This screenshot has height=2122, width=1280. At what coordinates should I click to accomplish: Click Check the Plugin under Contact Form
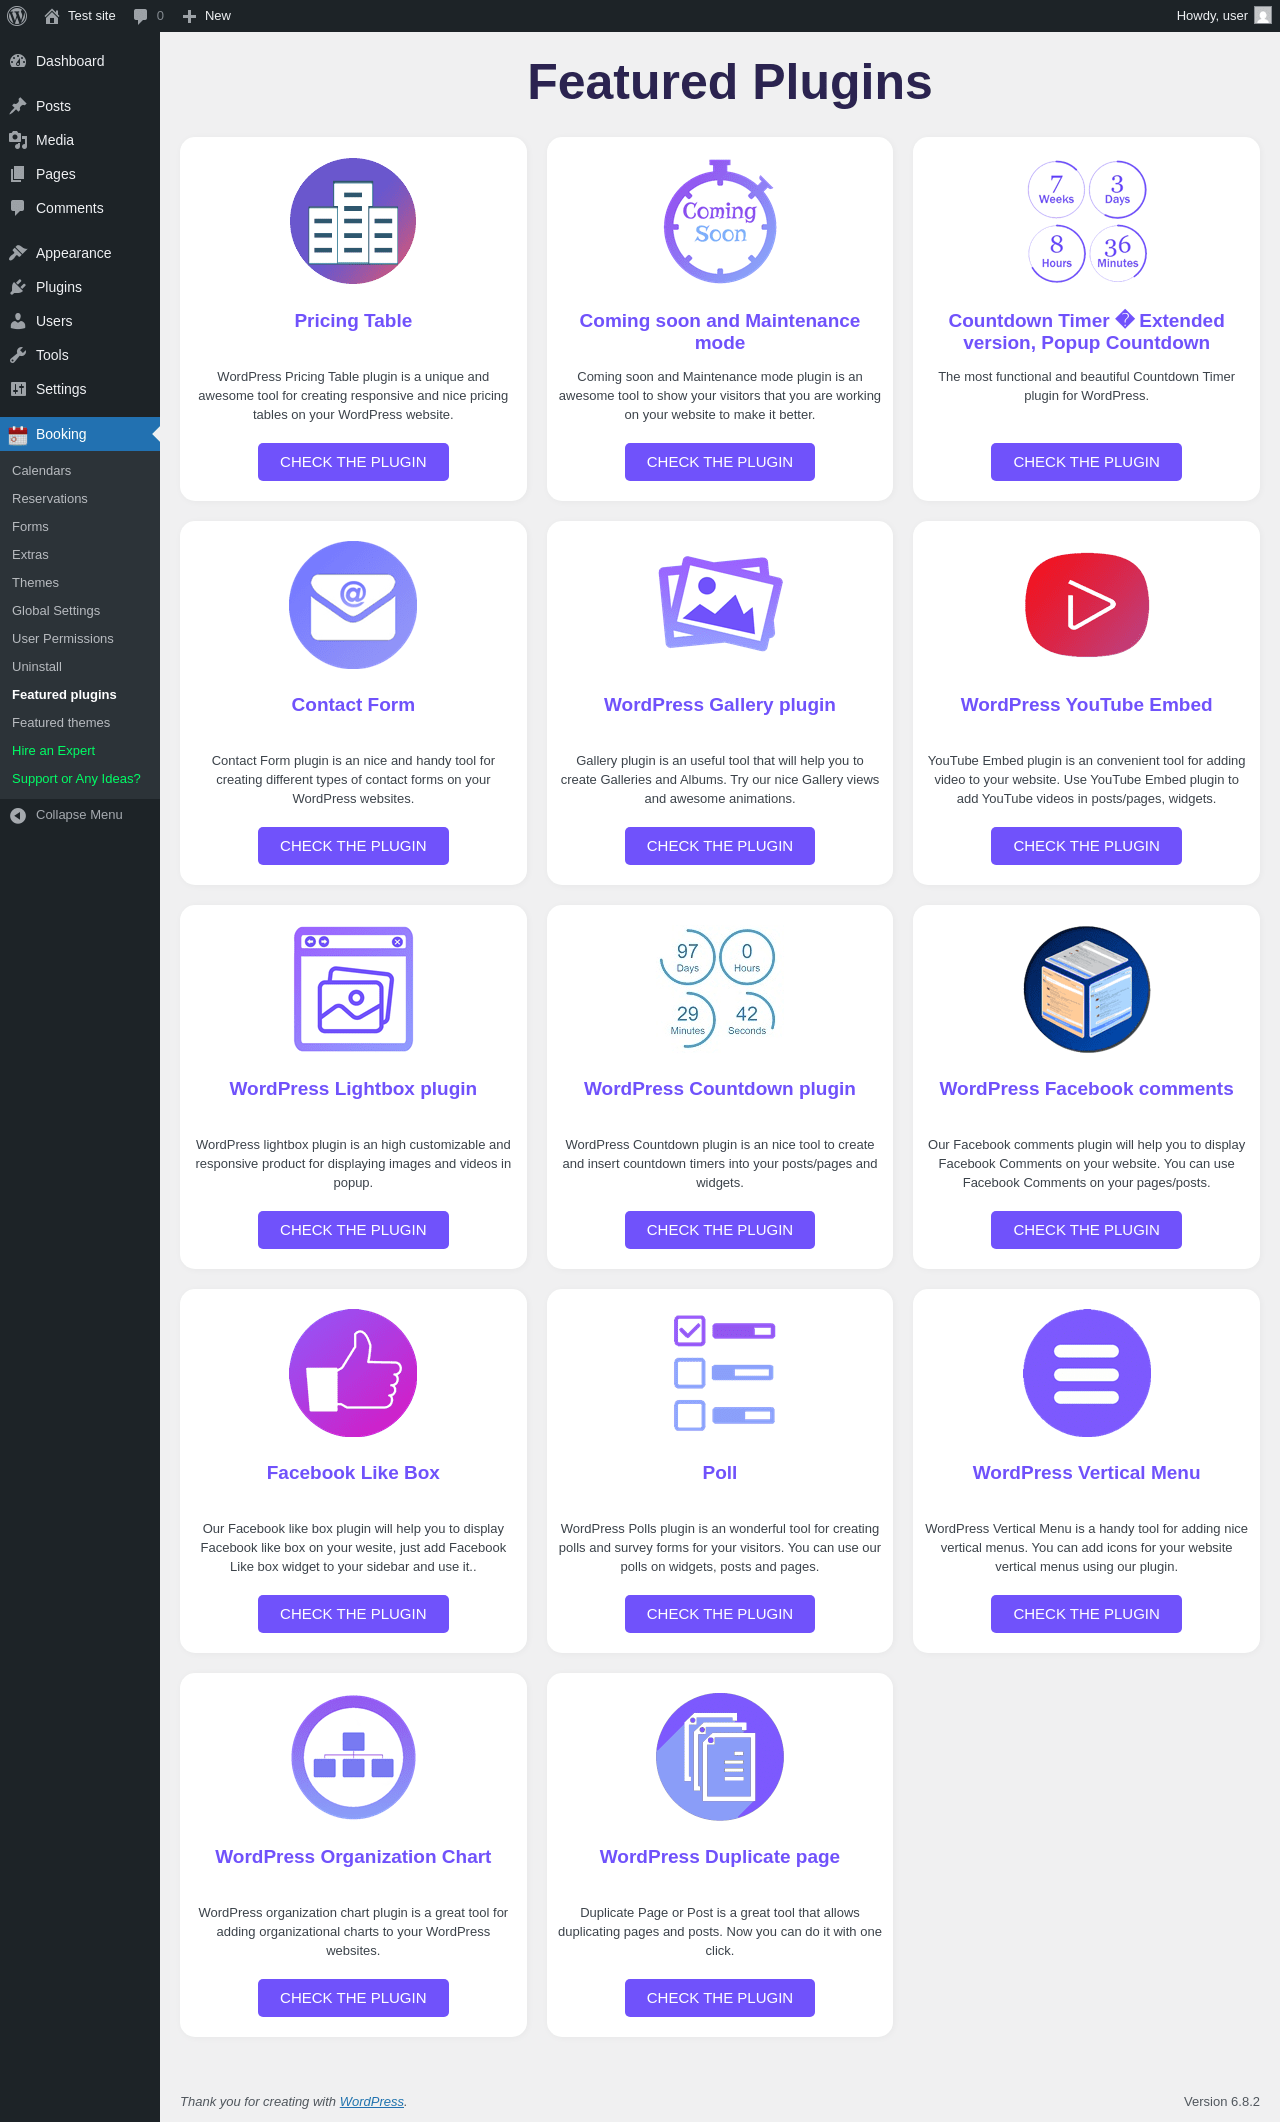coord(353,846)
